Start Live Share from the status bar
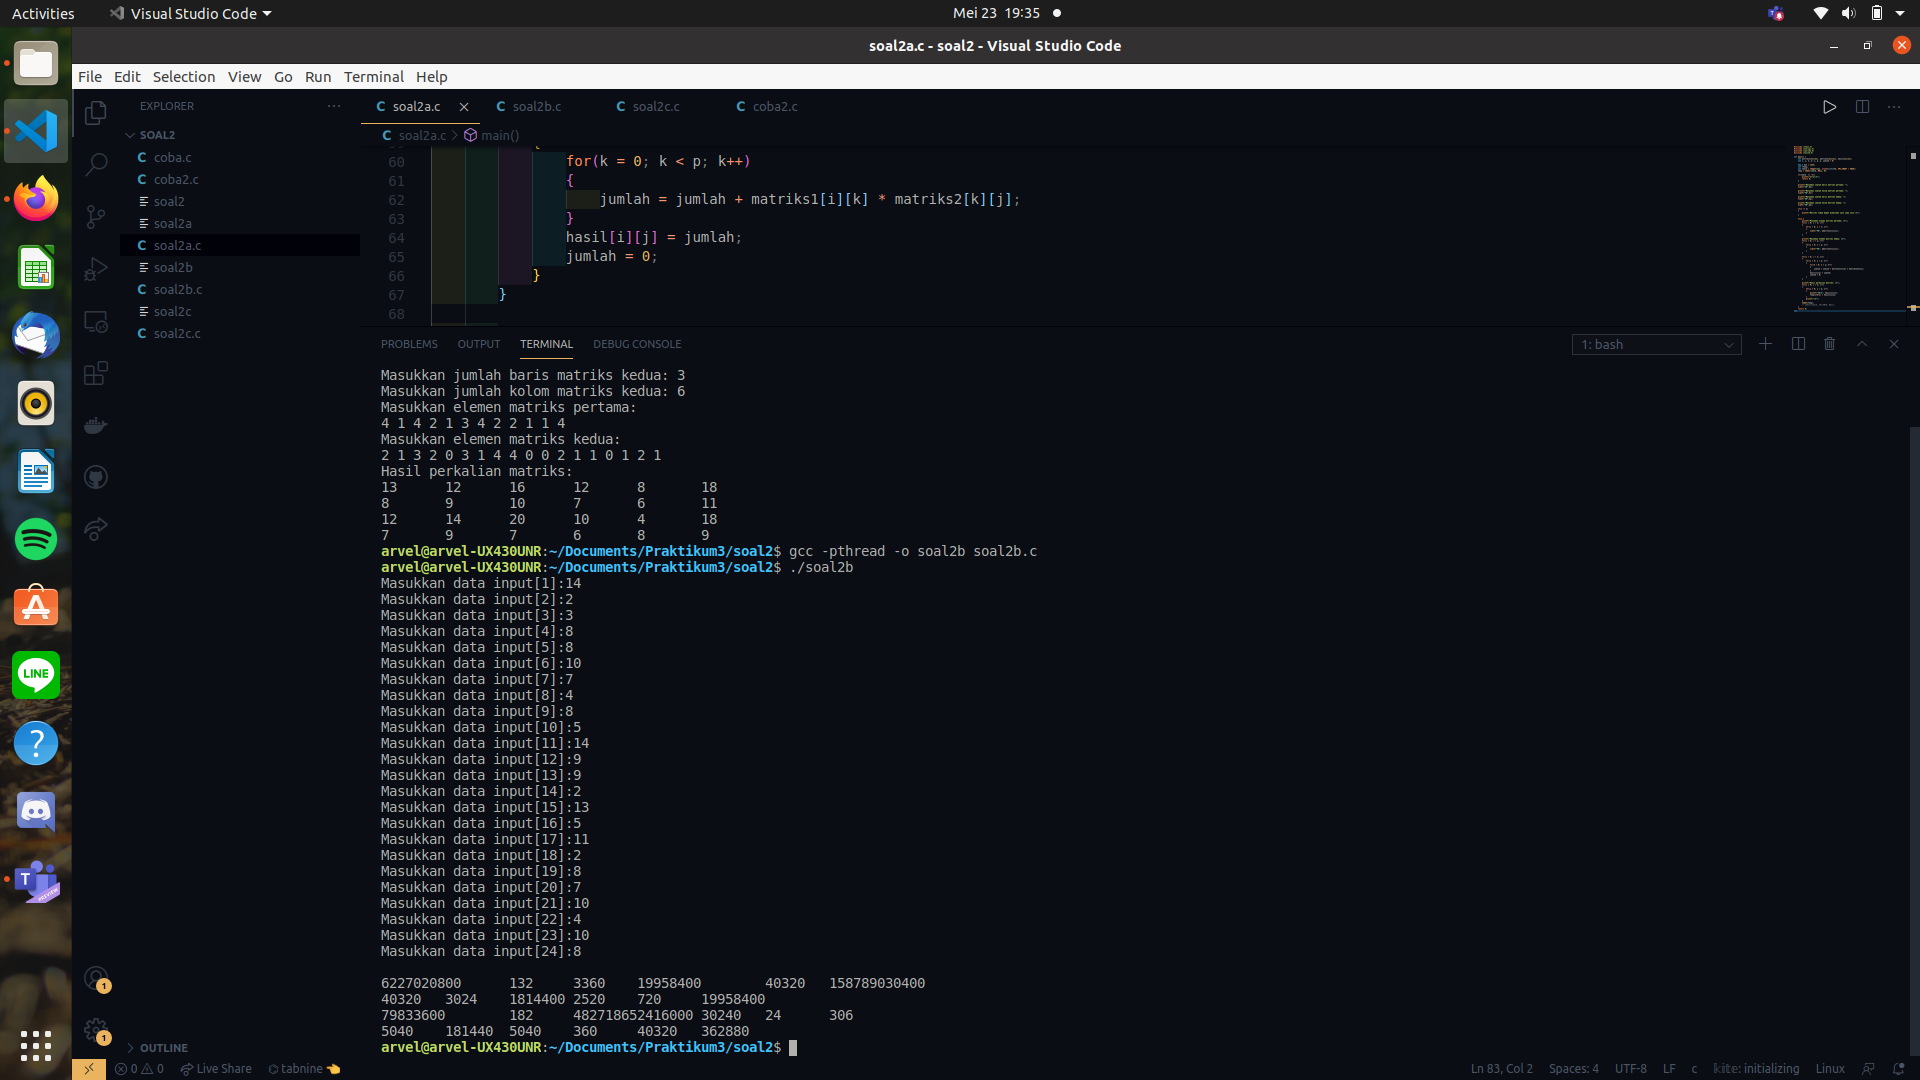Image resolution: width=1920 pixels, height=1080 pixels. 216,1068
